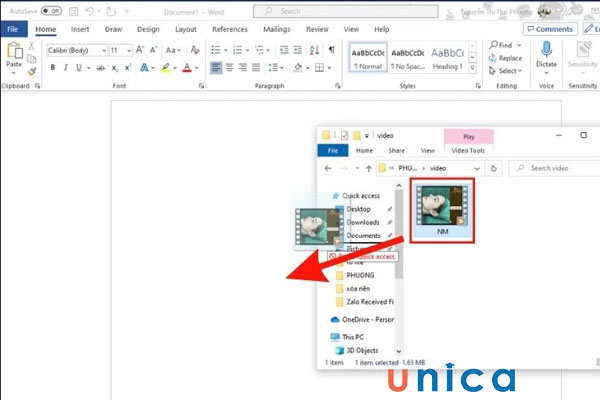Click the Cut scissors icon
The width and height of the screenshot is (600, 400).
pyautogui.click(x=32, y=46)
